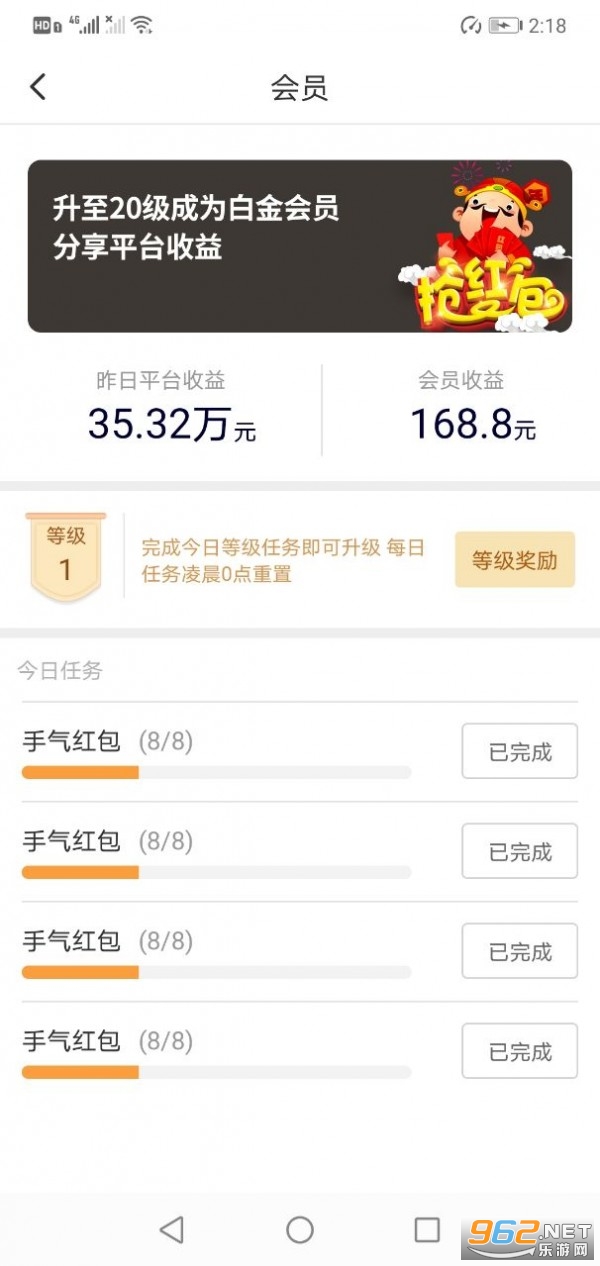600x1266 pixels.
Task: Tap the first 手气红包 progress bar
Action: click(x=216, y=772)
